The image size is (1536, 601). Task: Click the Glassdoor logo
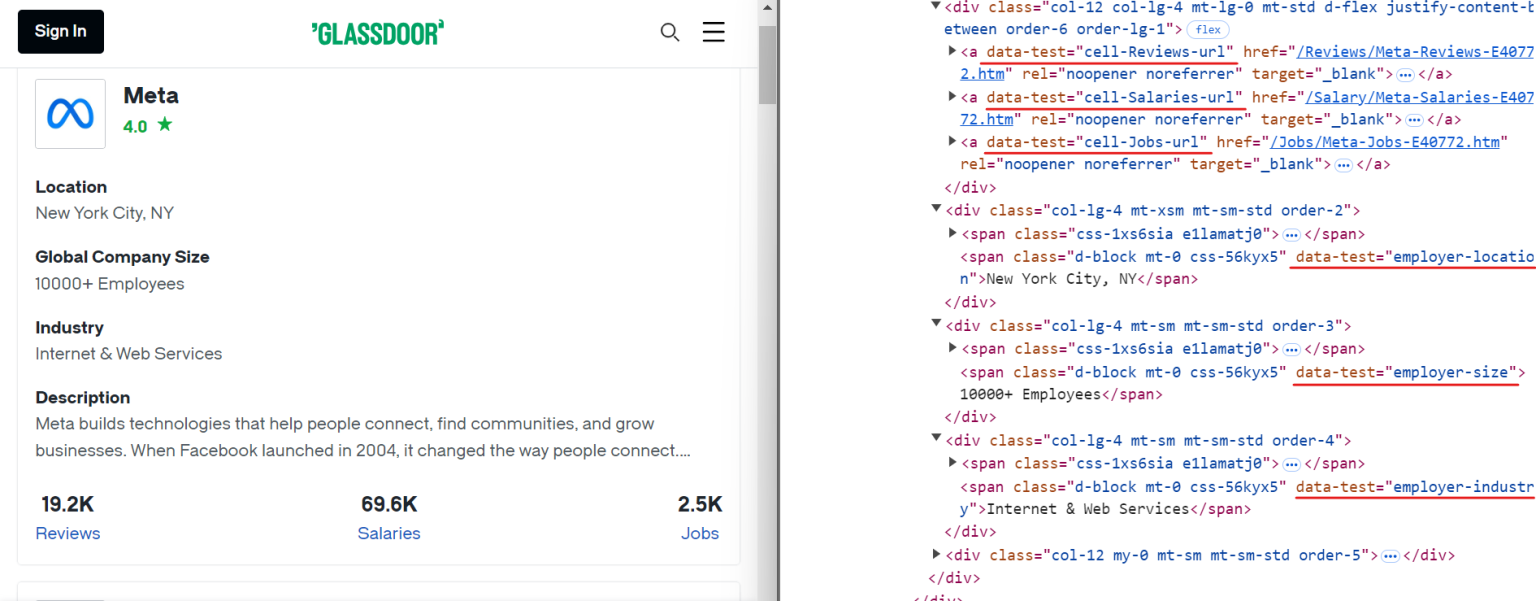pos(377,32)
